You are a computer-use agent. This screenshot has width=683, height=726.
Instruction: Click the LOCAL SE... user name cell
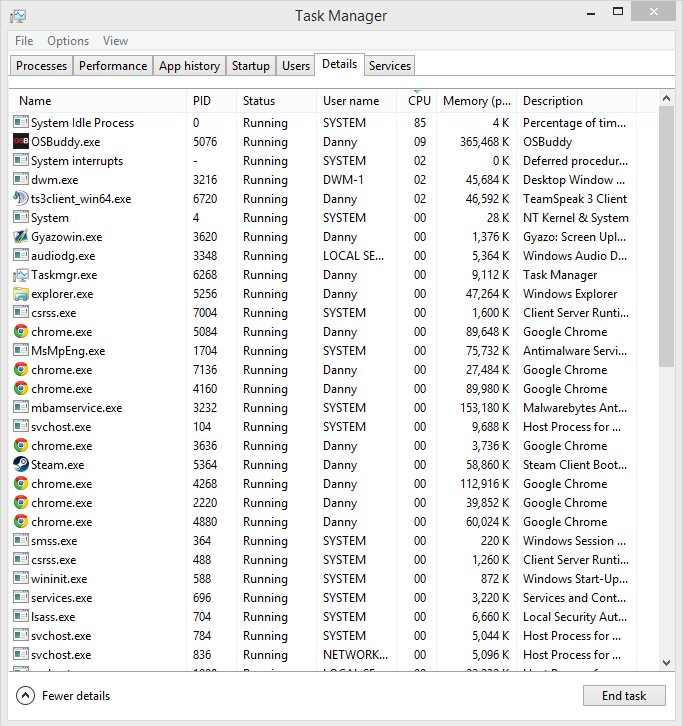point(353,256)
